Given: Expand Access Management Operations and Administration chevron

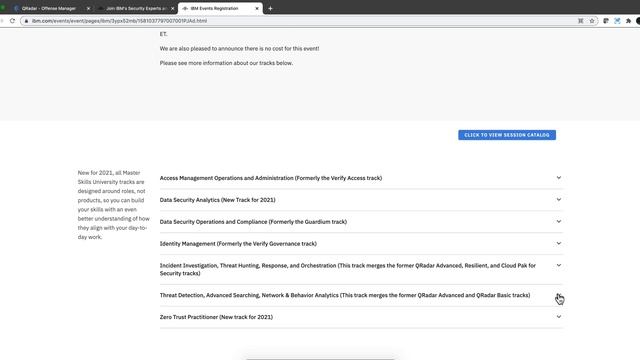Looking at the screenshot, I should (x=559, y=178).
